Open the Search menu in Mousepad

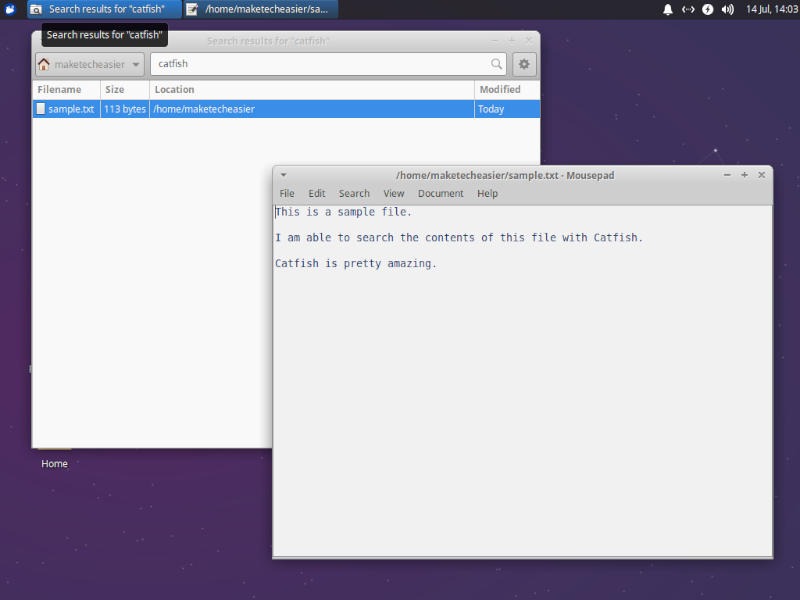[x=354, y=193]
